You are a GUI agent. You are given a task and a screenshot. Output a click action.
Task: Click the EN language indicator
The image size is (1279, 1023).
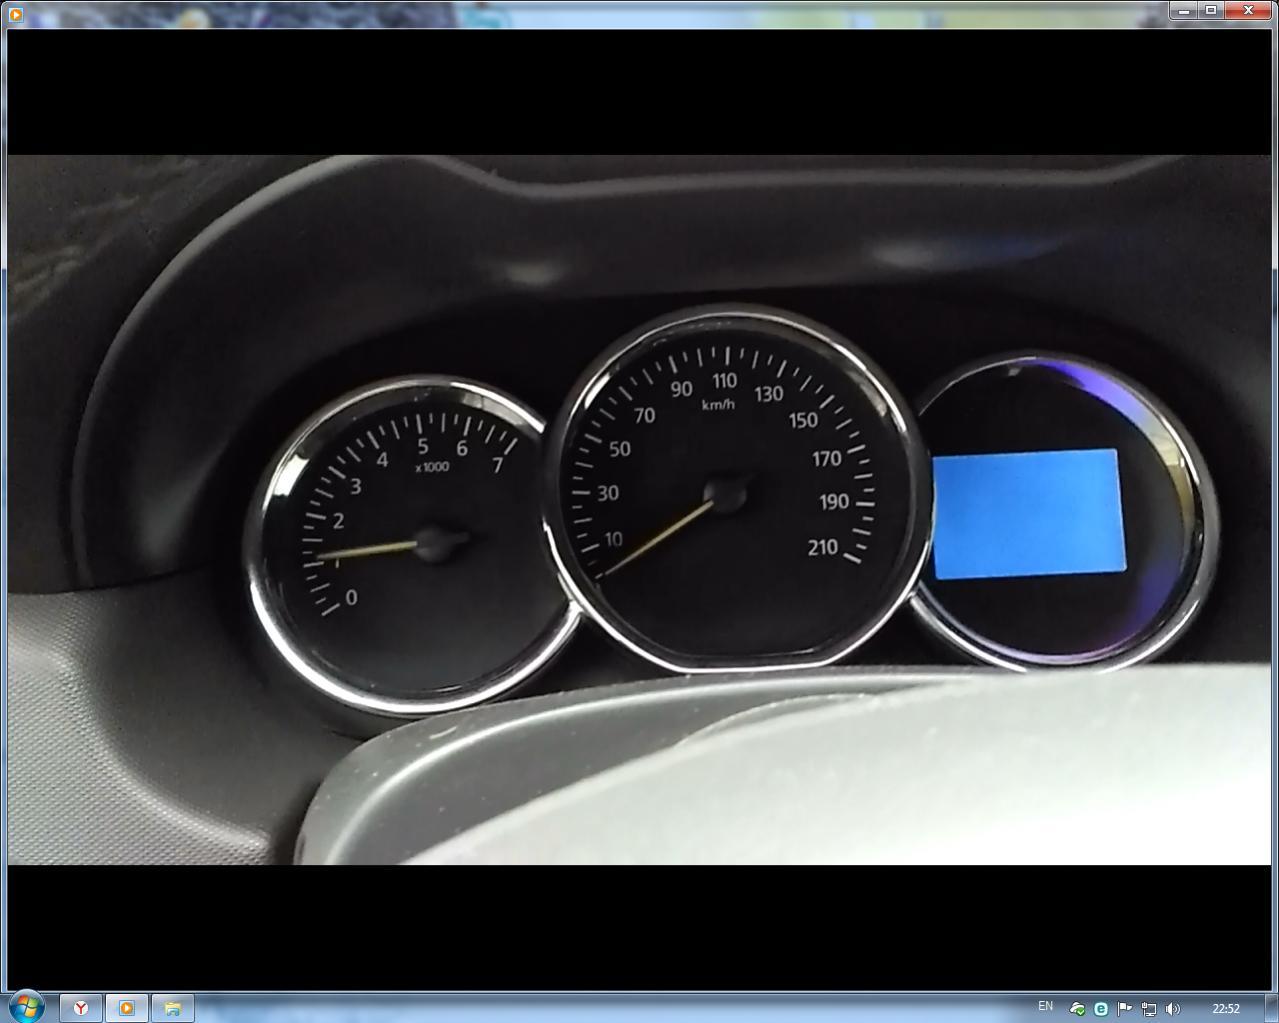tap(1045, 1007)
